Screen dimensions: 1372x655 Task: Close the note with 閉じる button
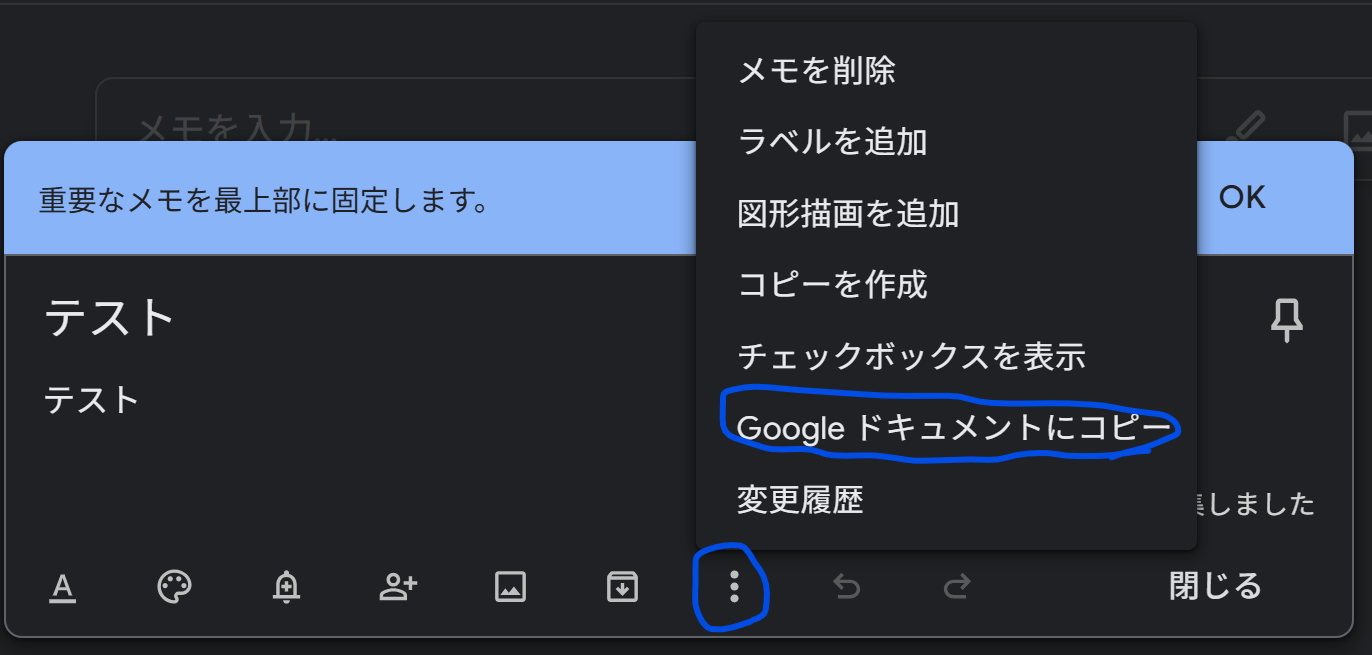point(1215,586)
